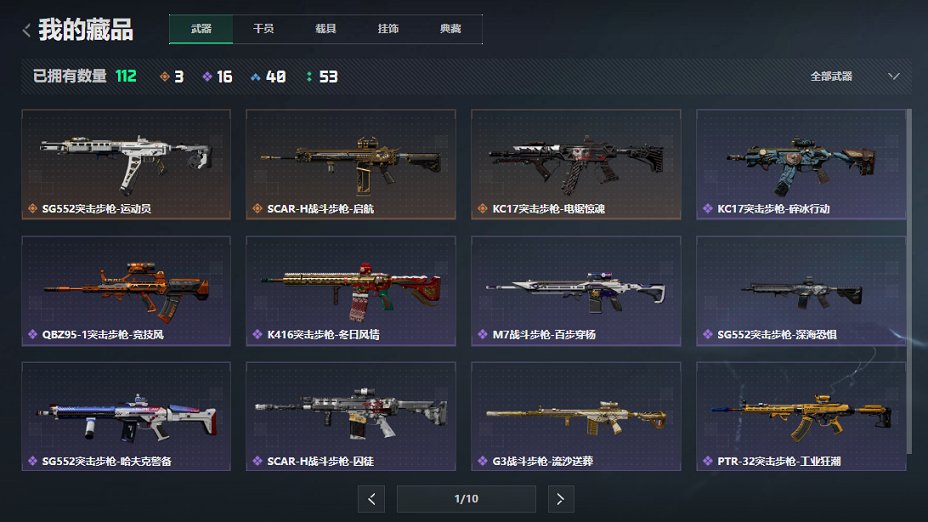
Task: Go back using the arrow beside 我的藏品
Action: coord(26,30)
